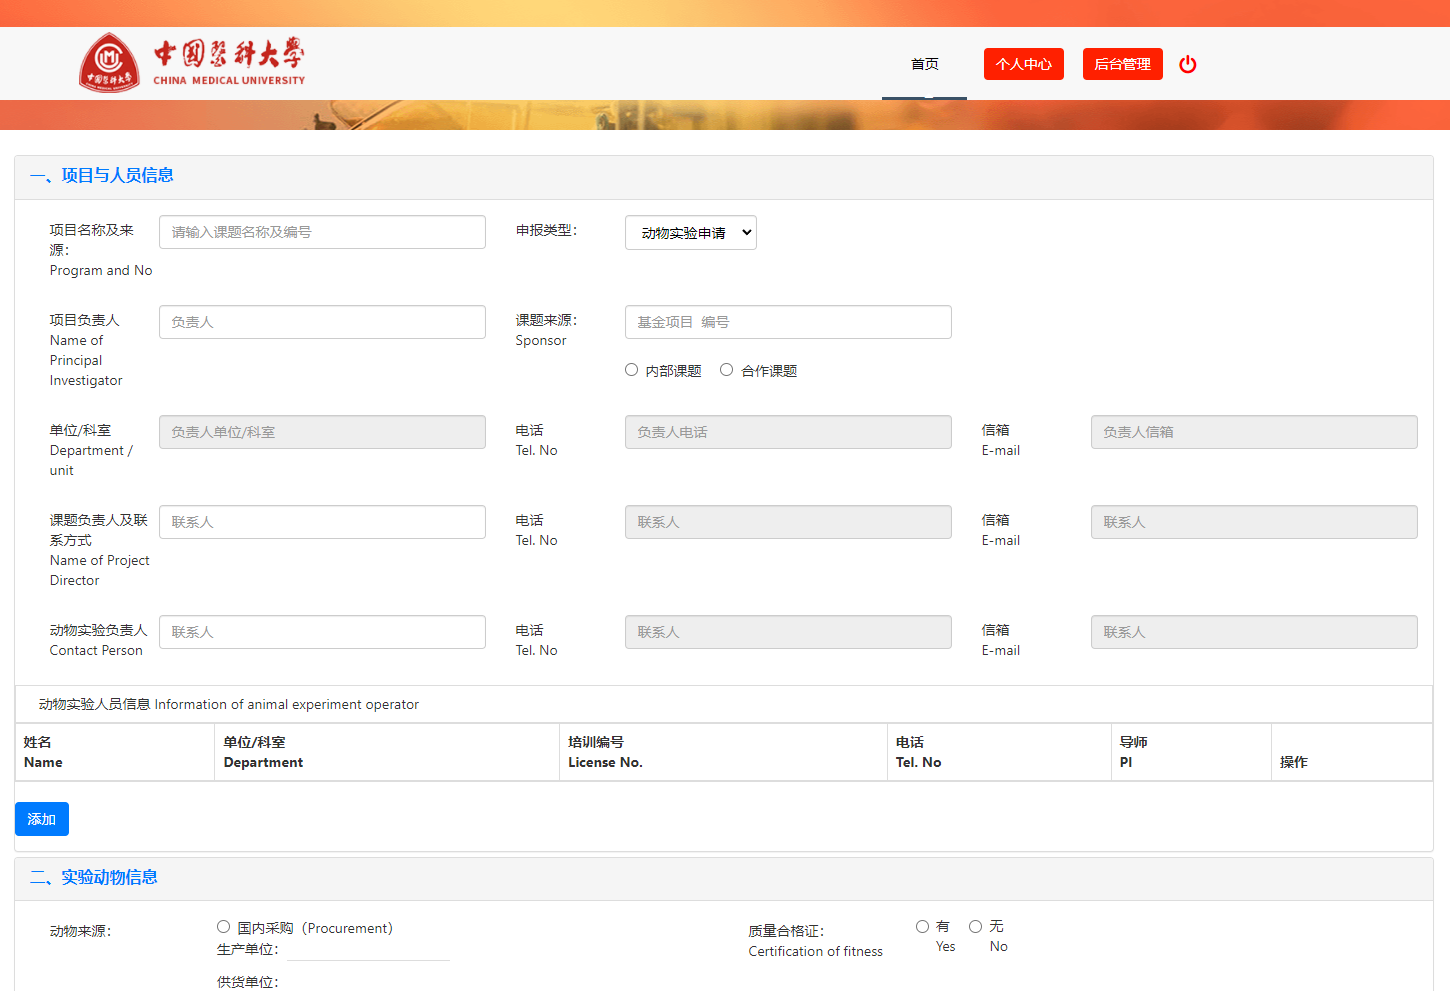
Task: Click the 动物实验负责人 contact person field
Action: [x=322, y=632]
